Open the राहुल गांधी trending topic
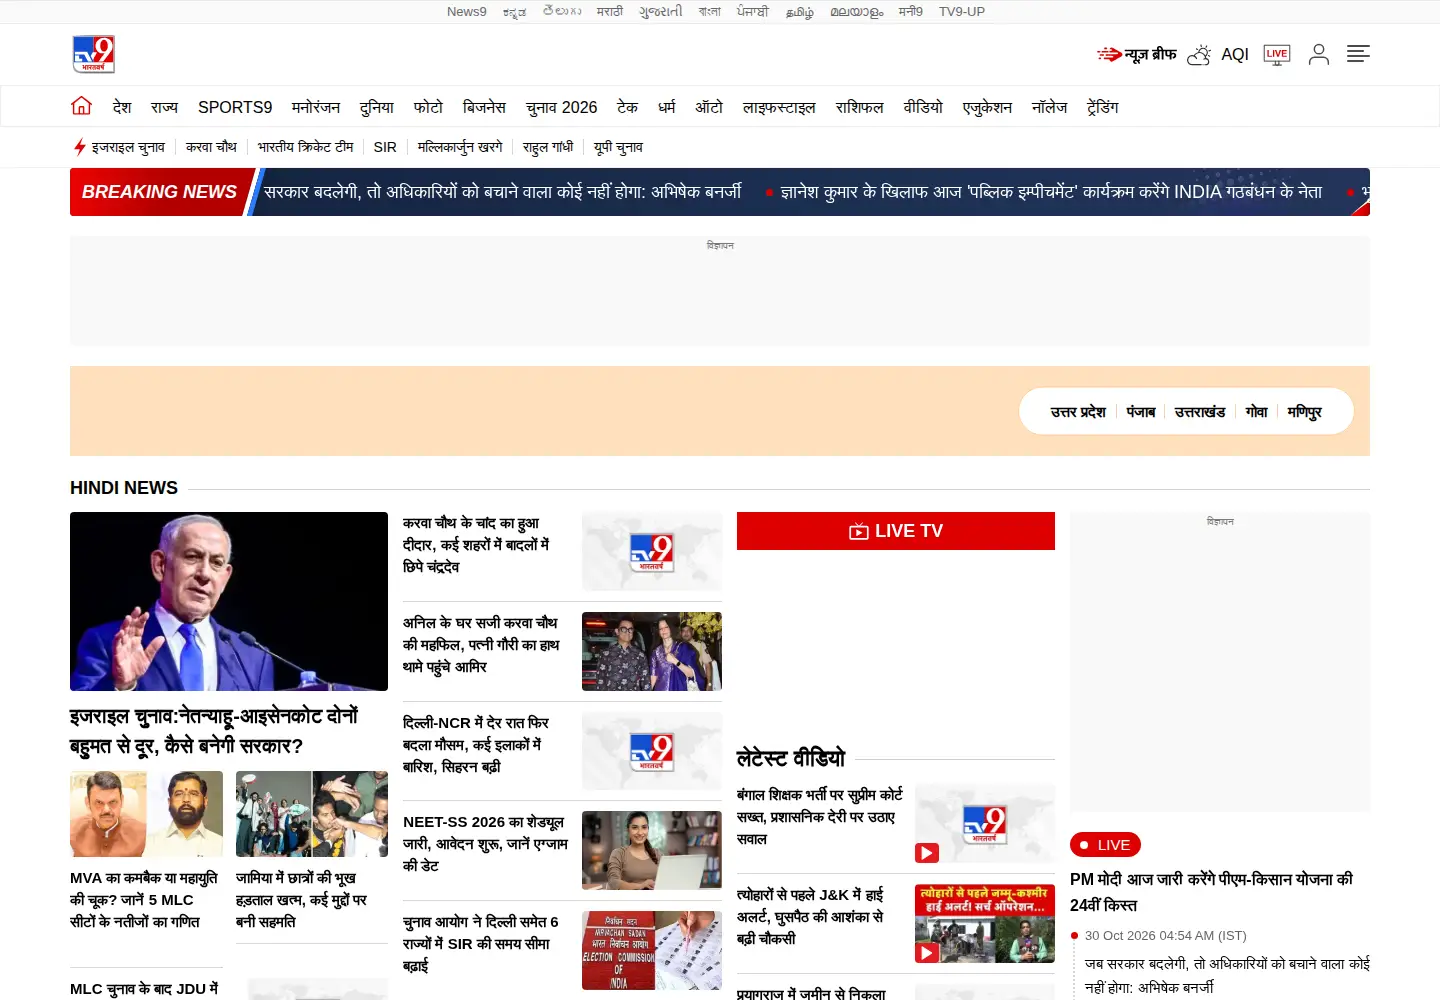The width and height of the screenshot is (1440, 1000). [x=548, y=147]
